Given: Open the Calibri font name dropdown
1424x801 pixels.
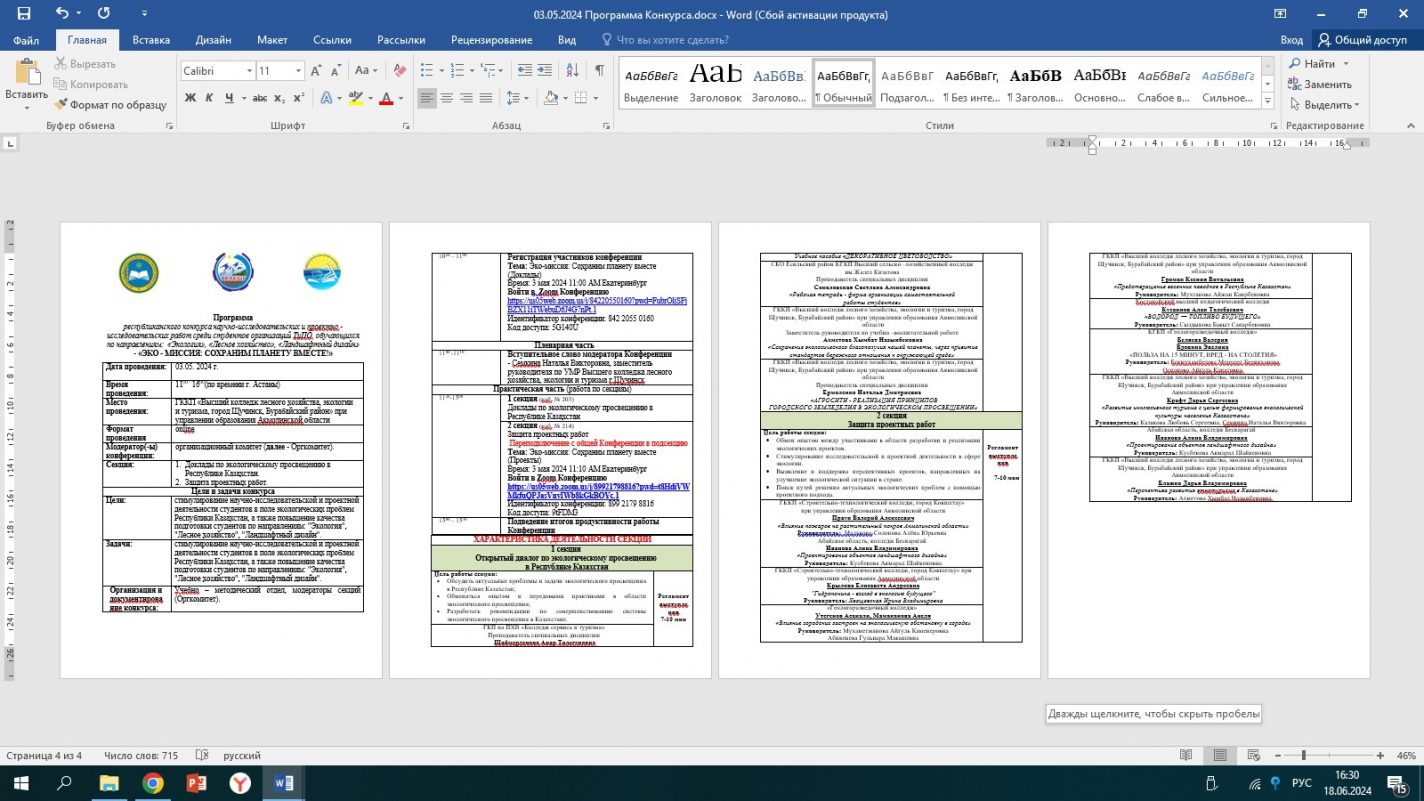Looking at the screenshot, I should click(248, 71).
